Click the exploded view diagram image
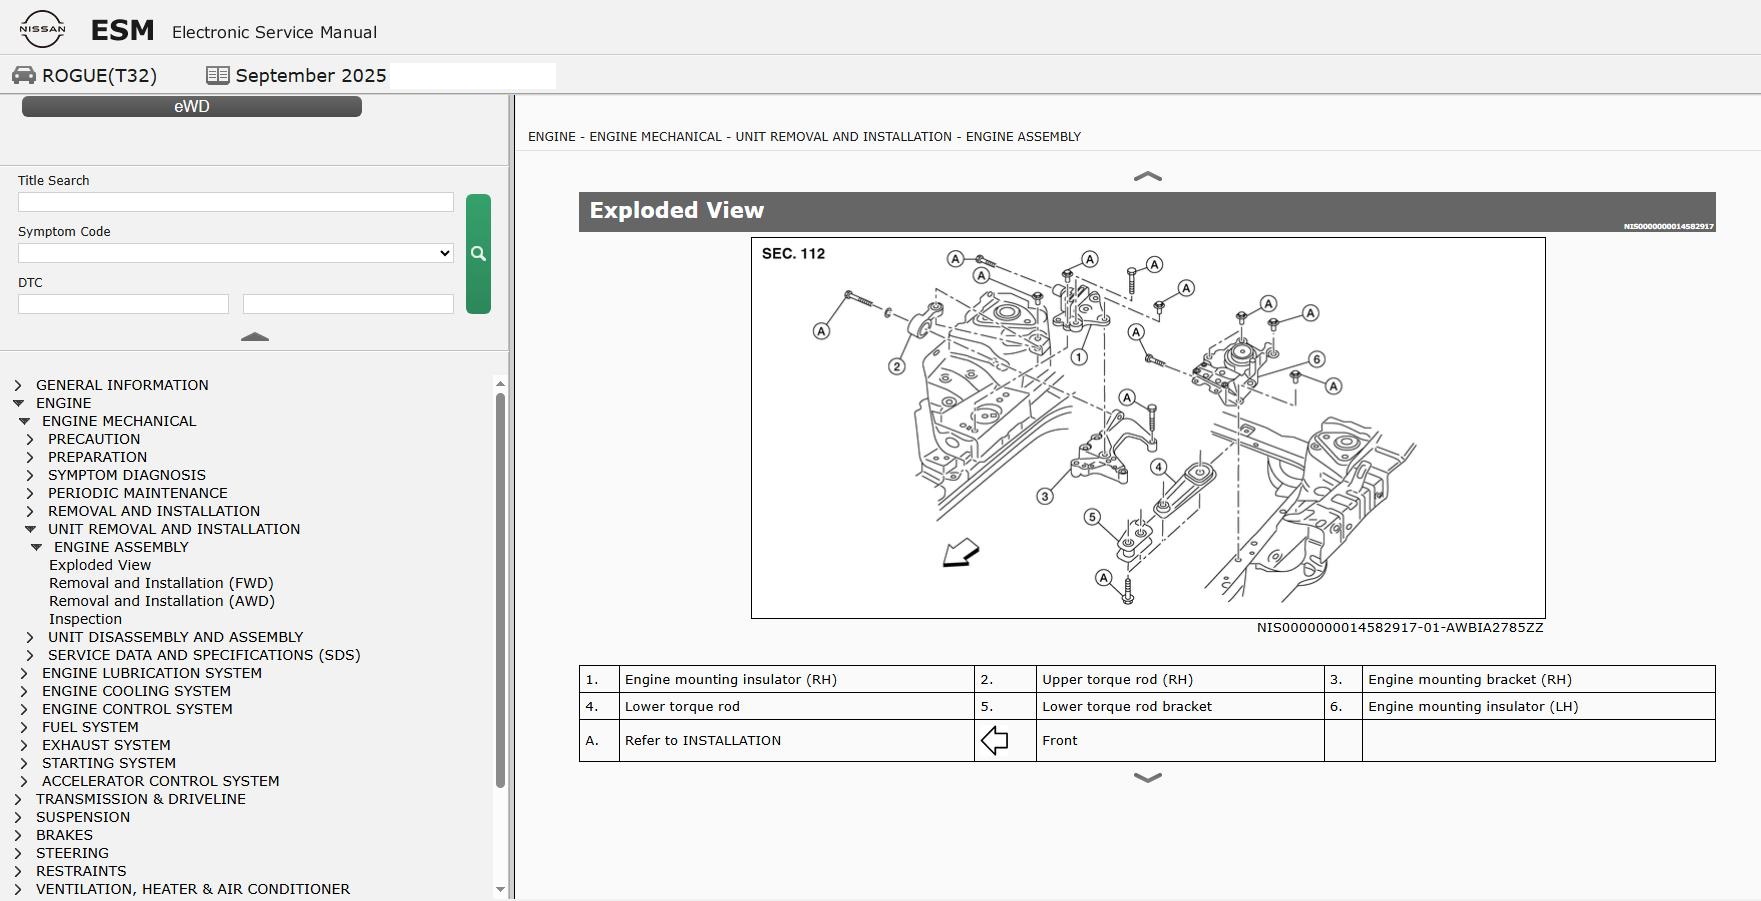The height and width of the screenshot is (901, 1761). 1148,428
